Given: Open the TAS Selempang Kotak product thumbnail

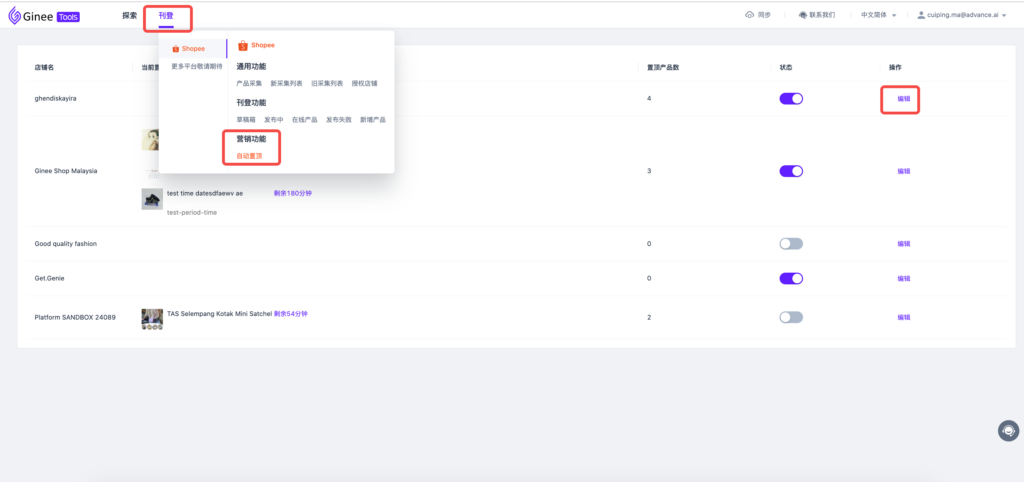Looking at the screenshot, I should (152, 318).
